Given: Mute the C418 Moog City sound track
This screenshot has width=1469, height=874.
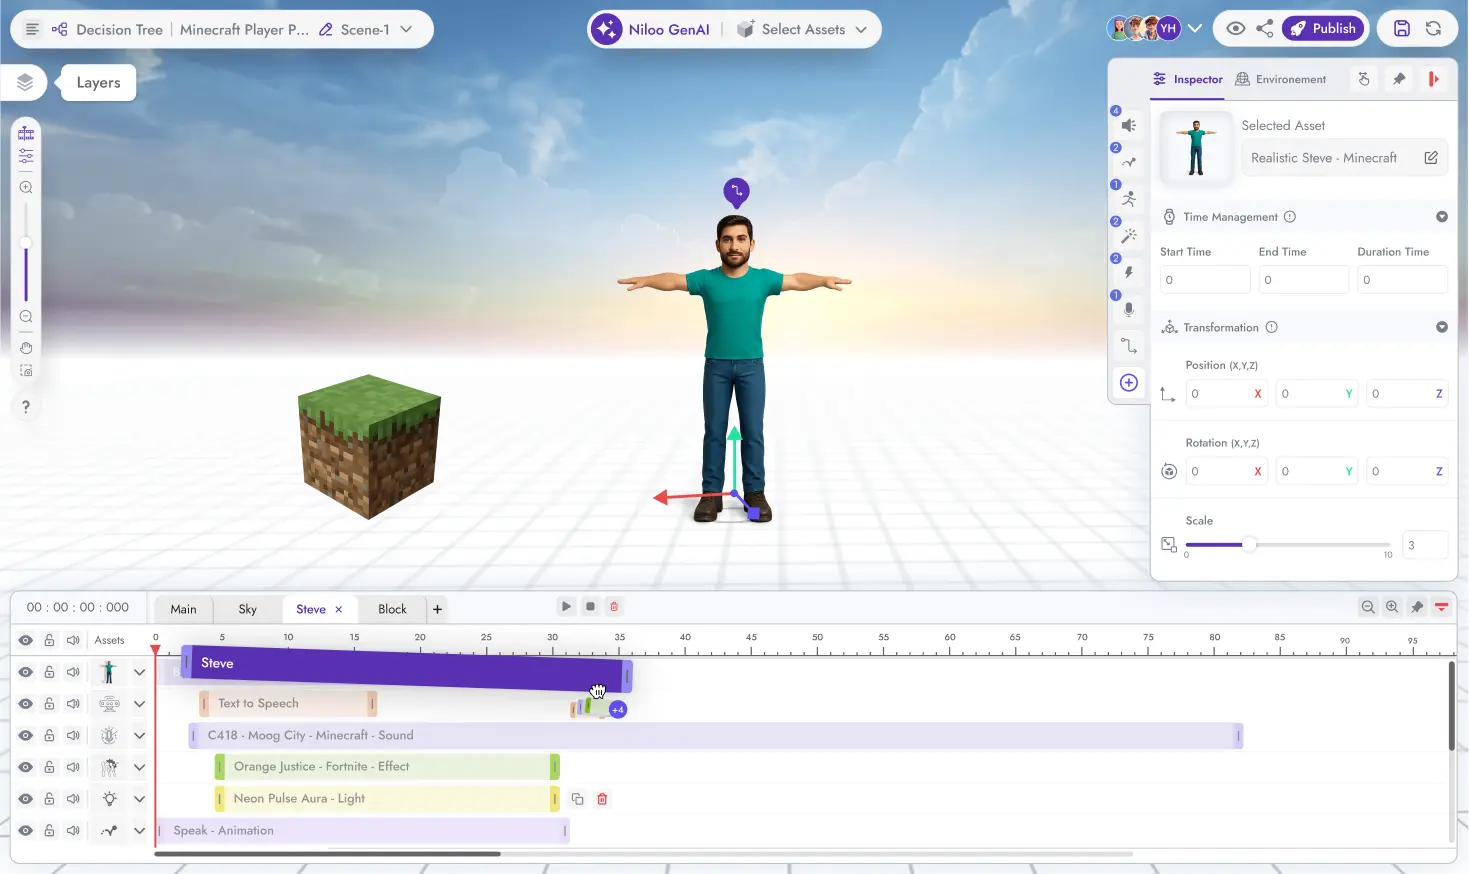Looking at the screenshot, I should pyautogui.click(x=73, y=735).
